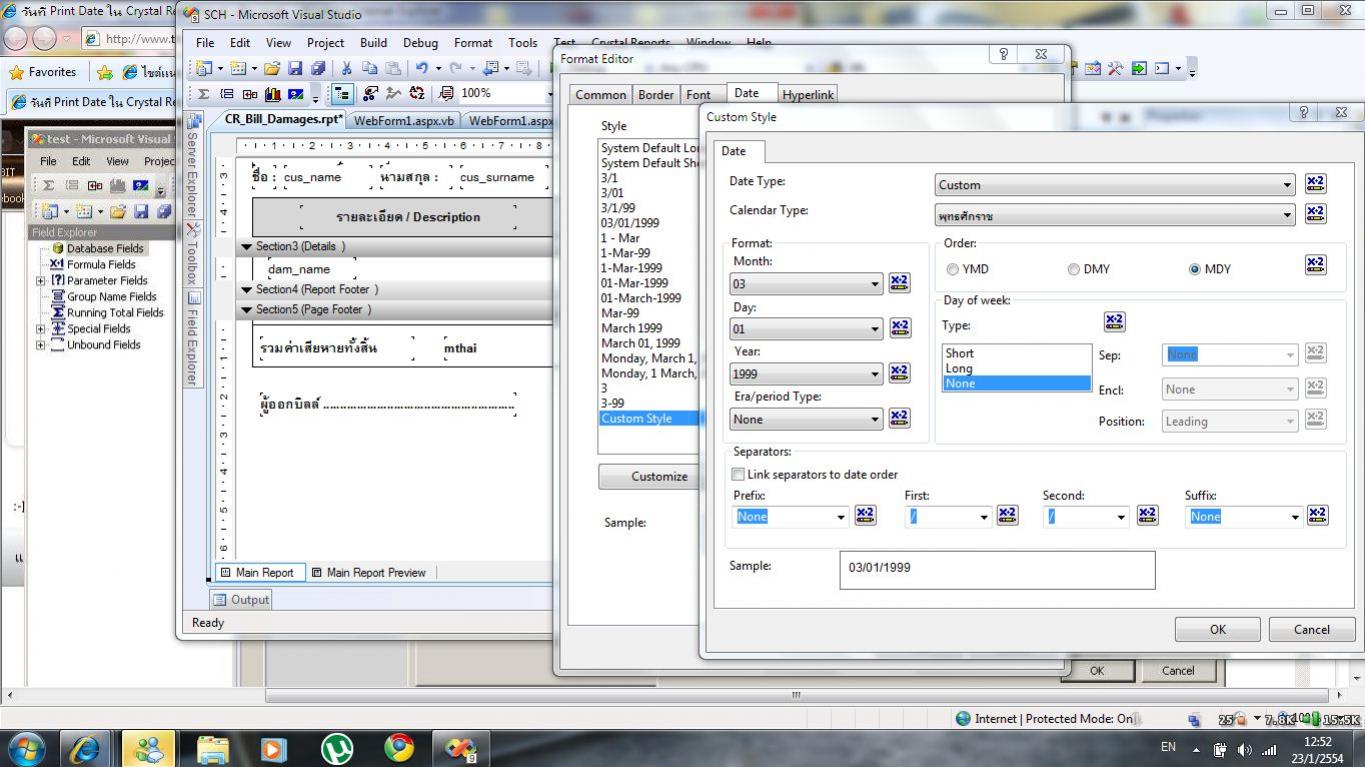Open uTorrent from the taskbar

pos(337,748)
